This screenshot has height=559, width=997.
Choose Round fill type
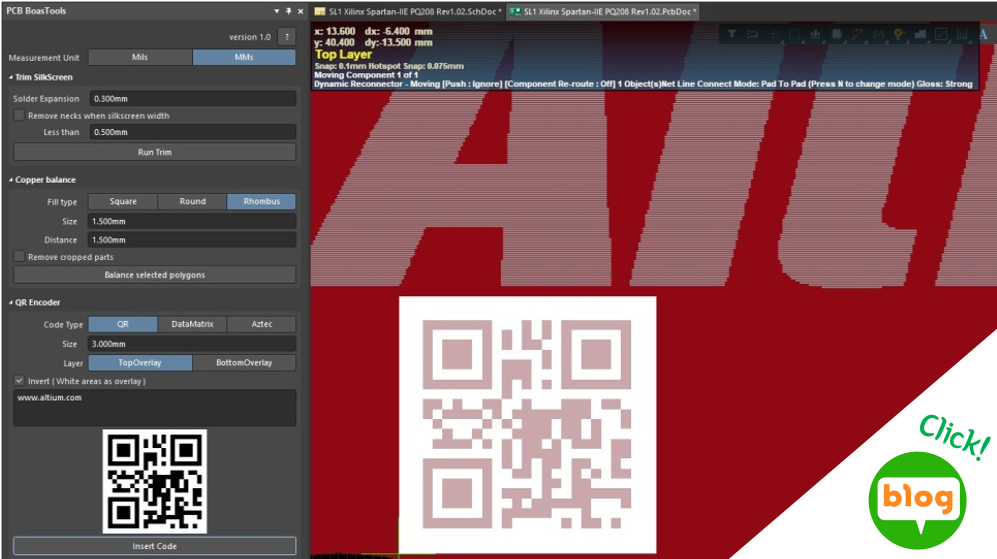pyautogui.click(x=192, y=202)
